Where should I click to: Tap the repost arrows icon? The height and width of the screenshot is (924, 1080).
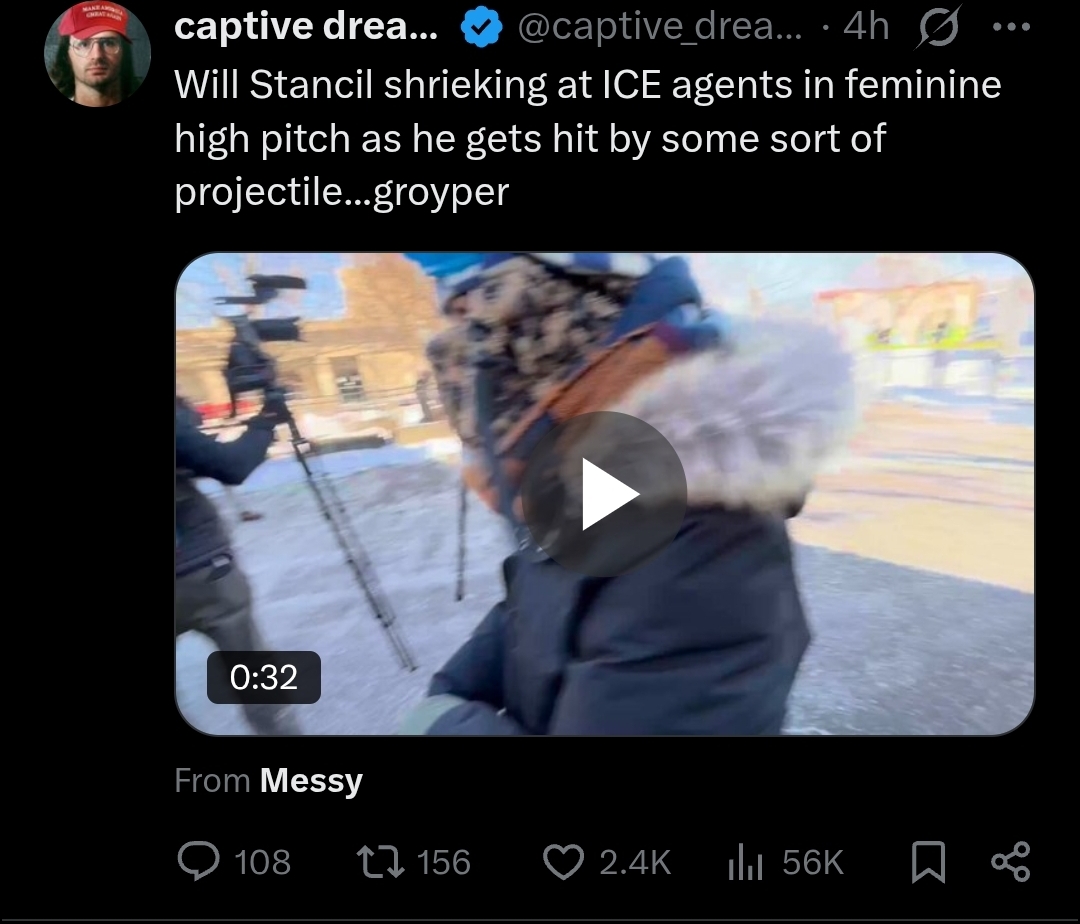click(380, 862)
